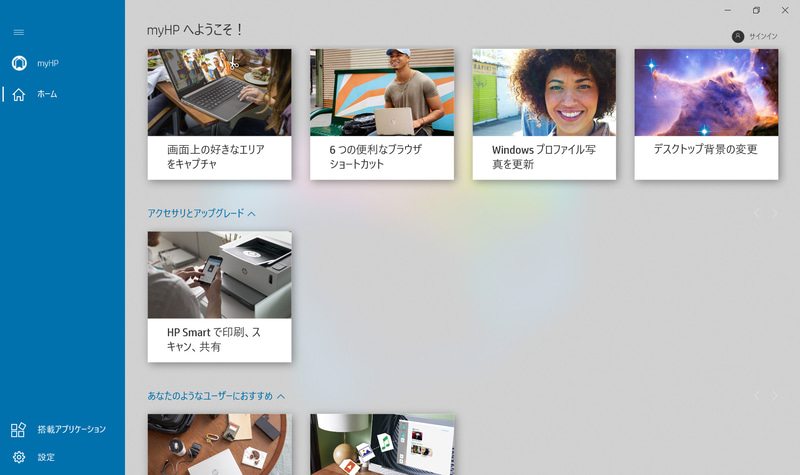Click the myHP logo icon
The height and width of the screenshot is (475, 800).
pos(19,63)
